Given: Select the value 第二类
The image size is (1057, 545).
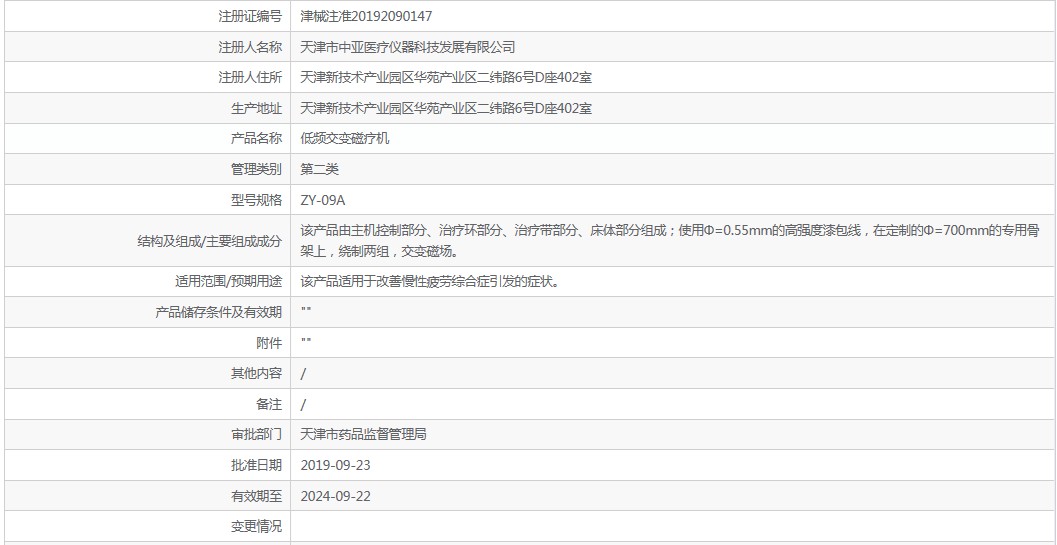Looking at the screenshot, I should click(320, 169).
